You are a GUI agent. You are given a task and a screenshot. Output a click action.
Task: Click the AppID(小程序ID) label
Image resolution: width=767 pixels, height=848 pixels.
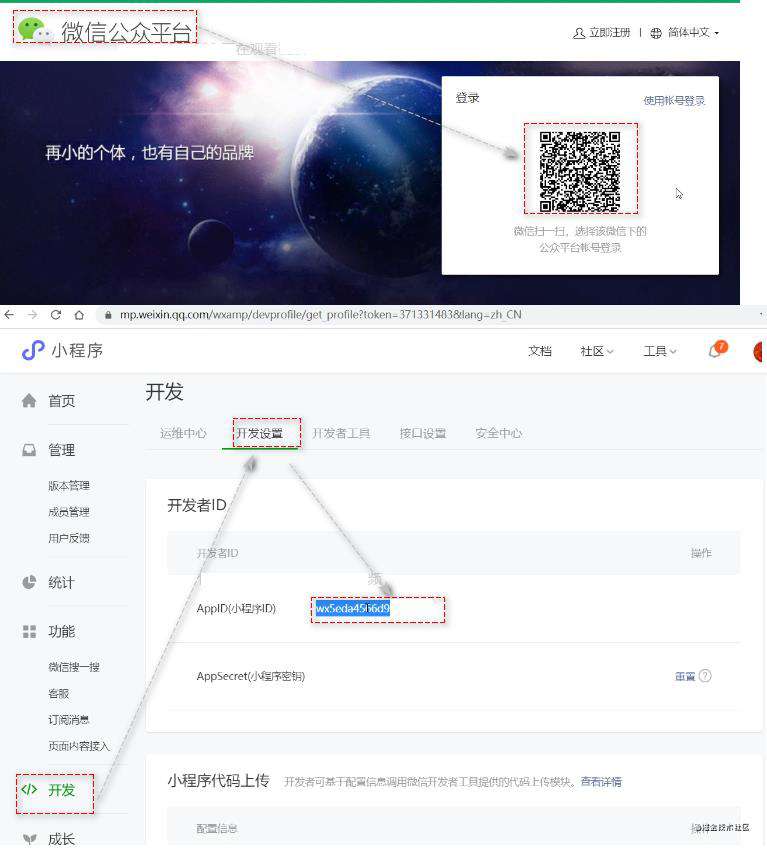point(236,608)
